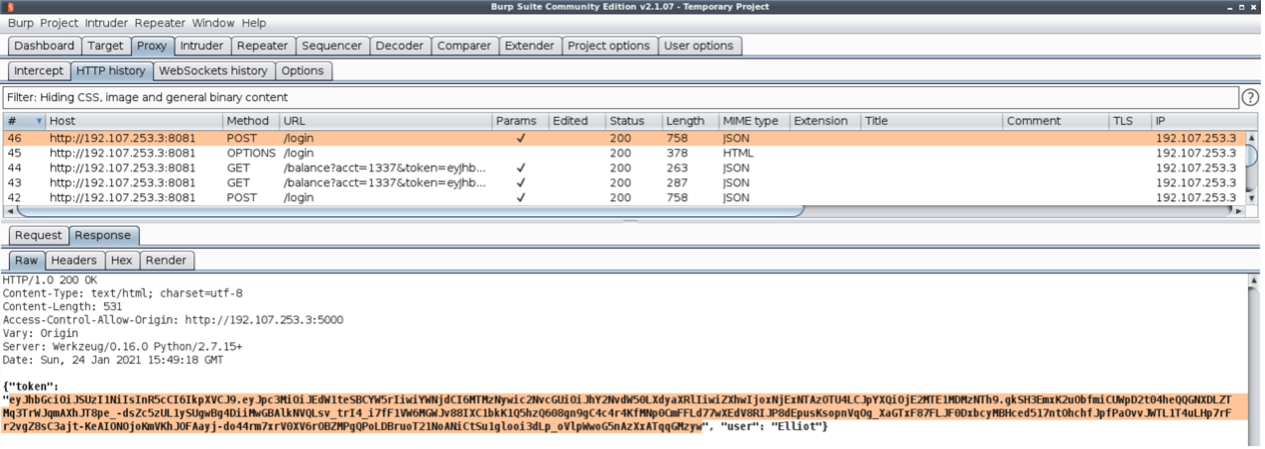This screenshot has height=449, width=1265.
Task: Sort by the Length column header
Action: (689, 121)
